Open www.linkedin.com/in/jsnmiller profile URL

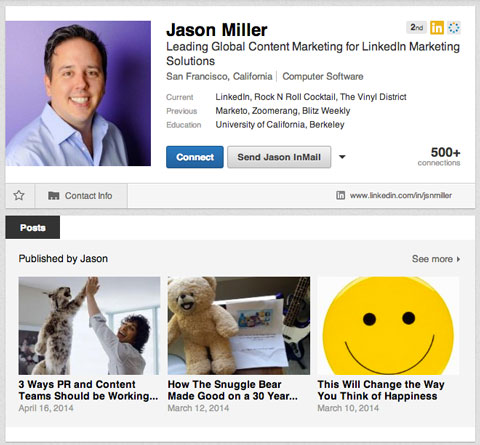401,195
